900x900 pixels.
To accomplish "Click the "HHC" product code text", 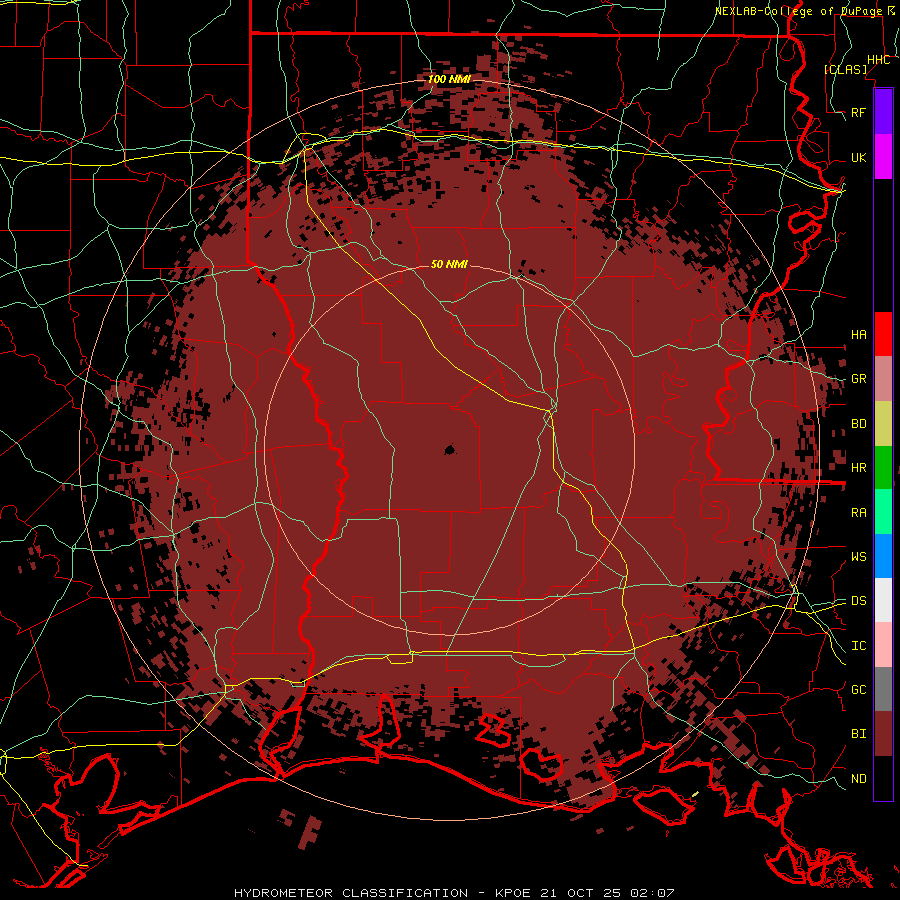I will coord(879,60).
